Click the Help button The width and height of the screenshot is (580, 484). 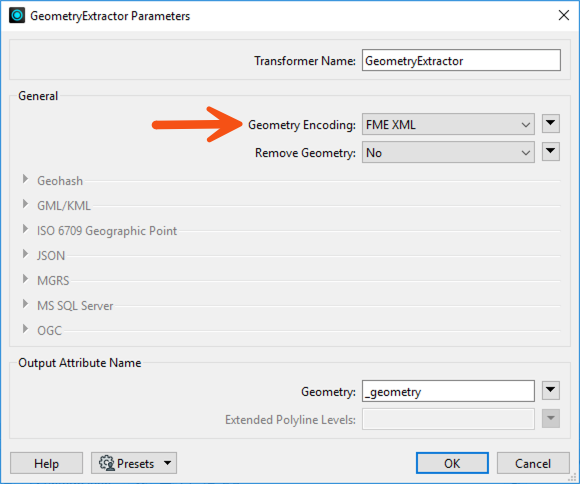(x=46, y=463)
